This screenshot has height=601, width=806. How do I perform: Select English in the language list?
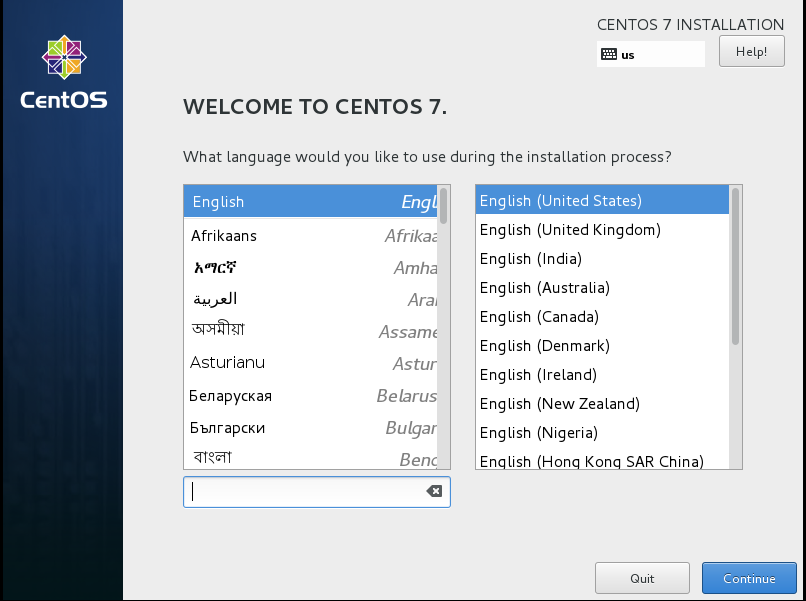point(310,202)
